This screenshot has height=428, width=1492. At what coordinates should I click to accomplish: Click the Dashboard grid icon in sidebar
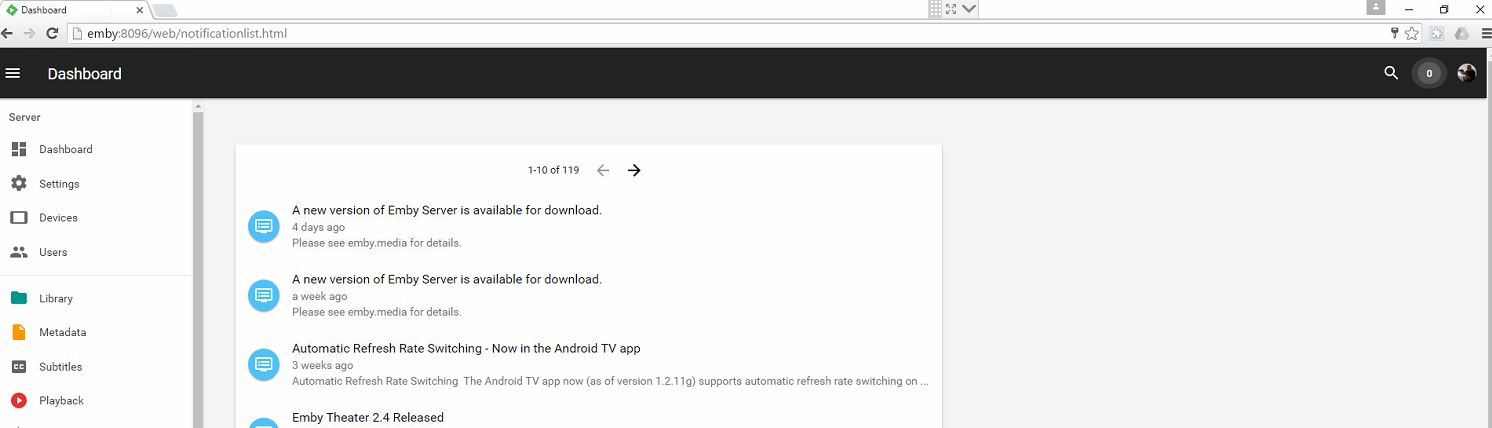click(x=18, y=149)
